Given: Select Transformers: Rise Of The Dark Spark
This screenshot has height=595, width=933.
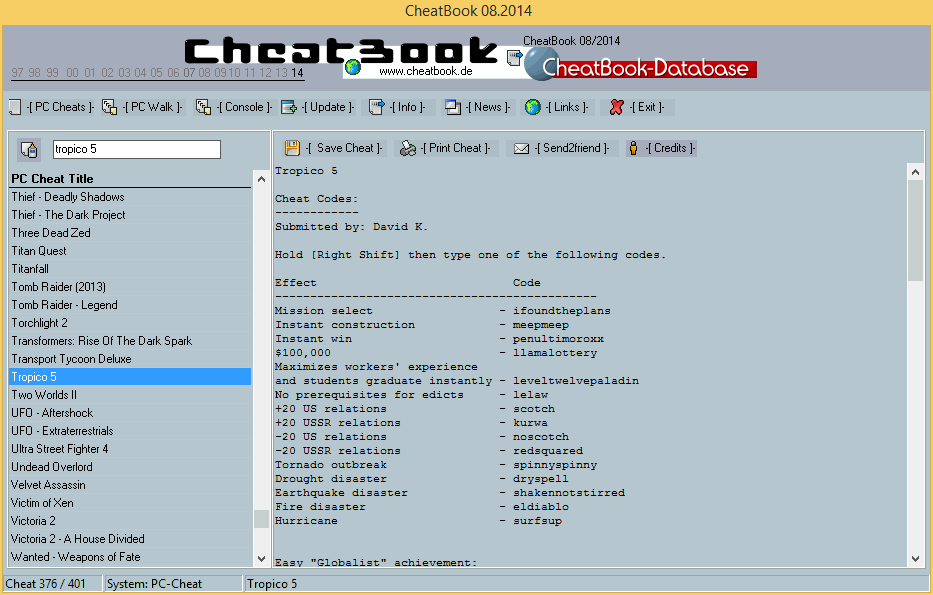Looking at the screenshot, I should coord(131,341).
